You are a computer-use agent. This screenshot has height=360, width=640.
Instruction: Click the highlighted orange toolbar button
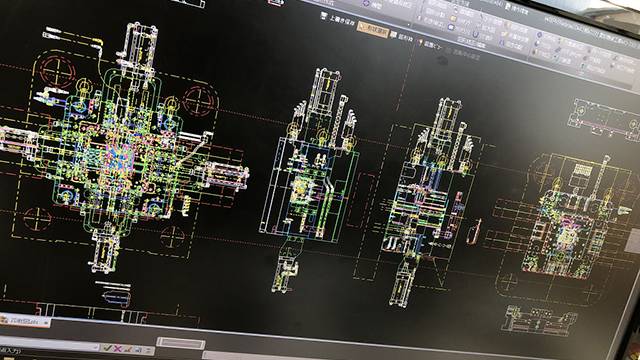point(373,30)
